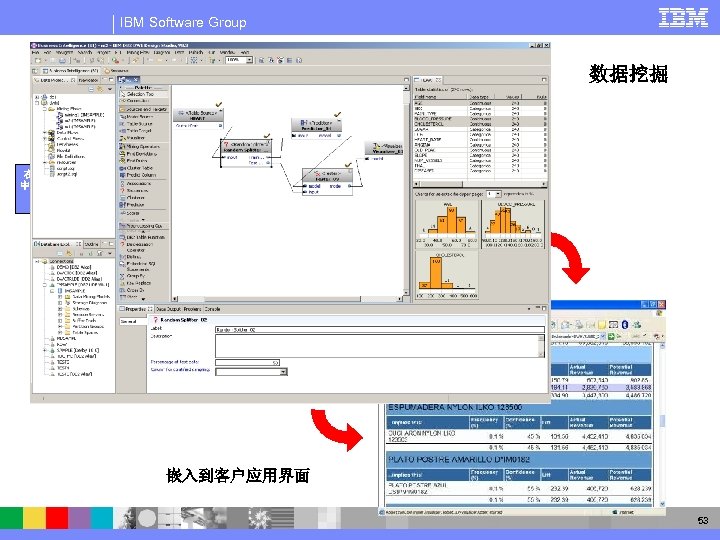
Task: Open the column for stratified sampling dropdown
Action: point(283,372)
